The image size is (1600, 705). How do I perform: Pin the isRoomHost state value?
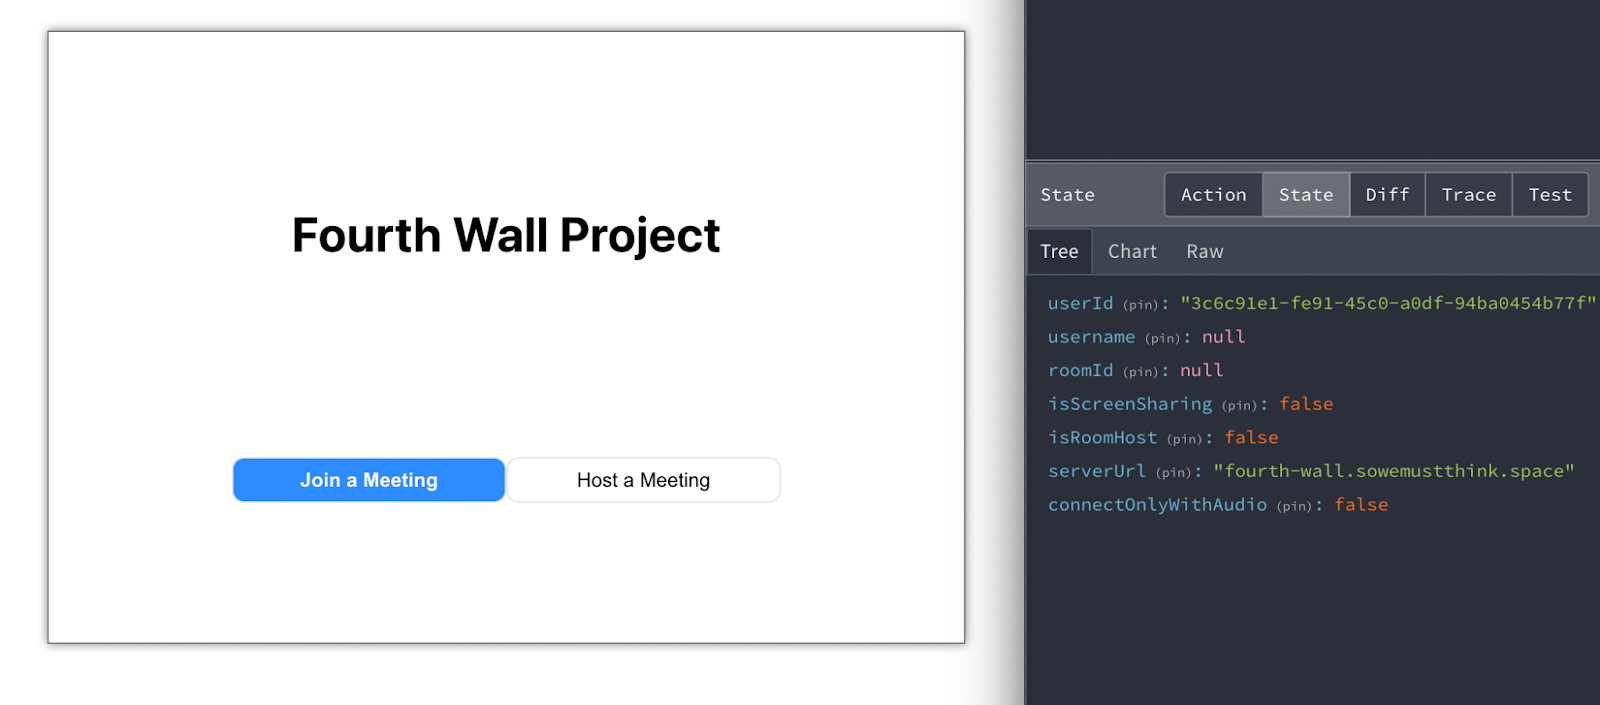1184,439
